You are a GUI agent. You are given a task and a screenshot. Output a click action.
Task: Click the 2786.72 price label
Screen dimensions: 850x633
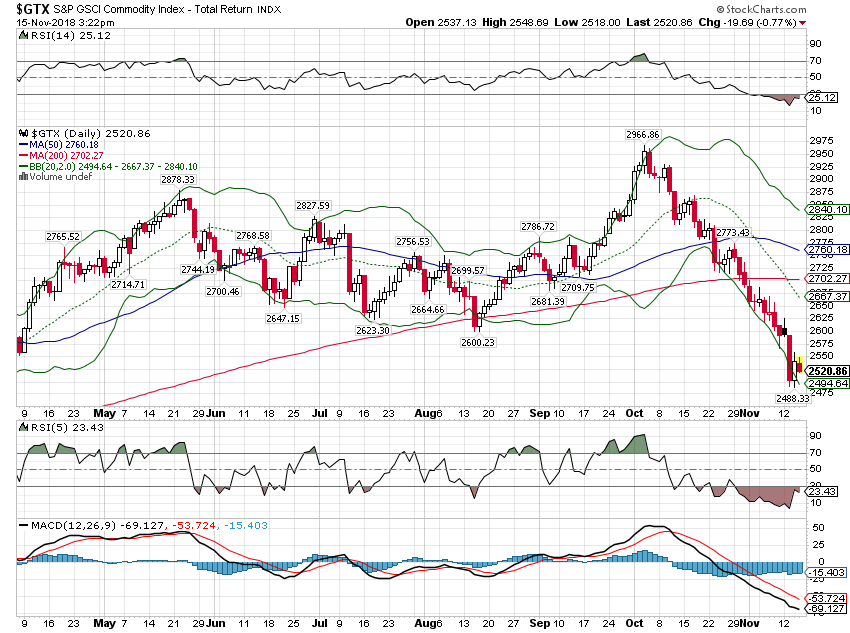click(x=538, y=226)
